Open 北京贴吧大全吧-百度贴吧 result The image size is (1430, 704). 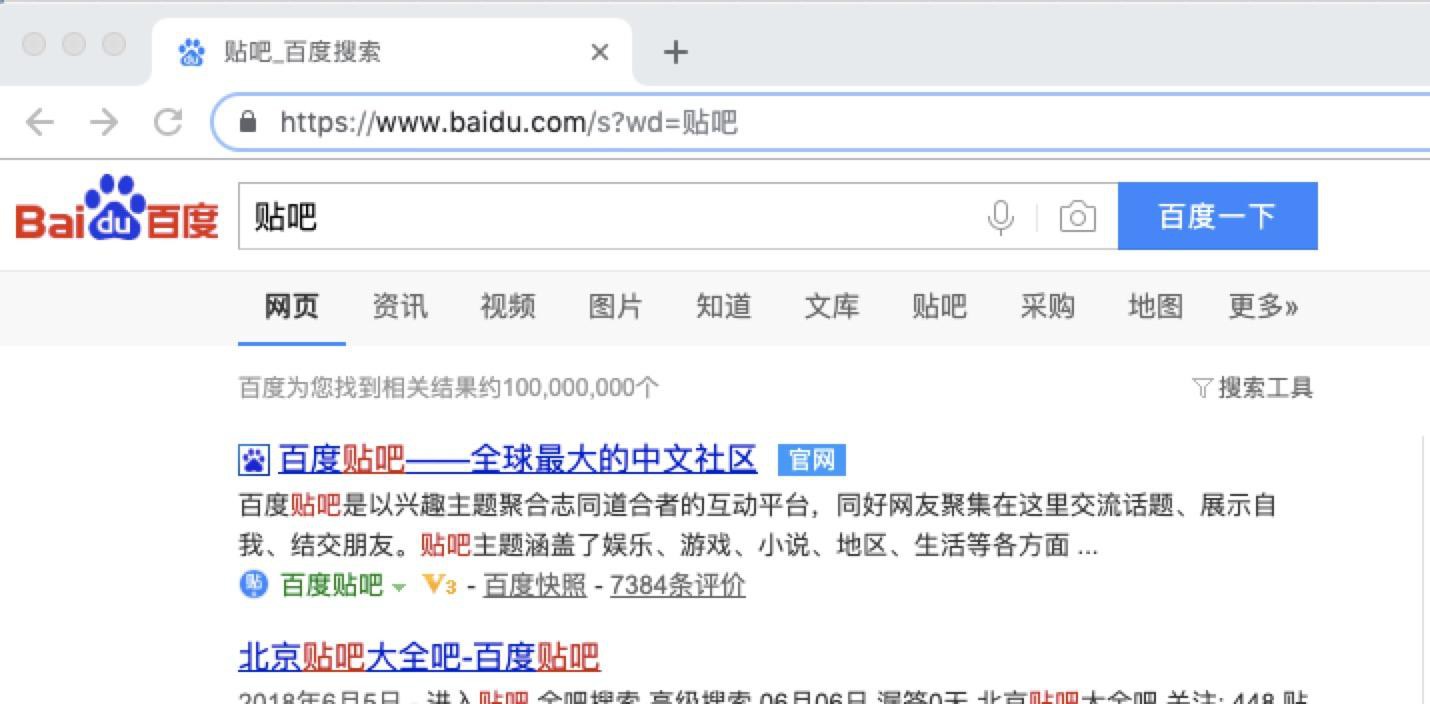click(419, 657)
